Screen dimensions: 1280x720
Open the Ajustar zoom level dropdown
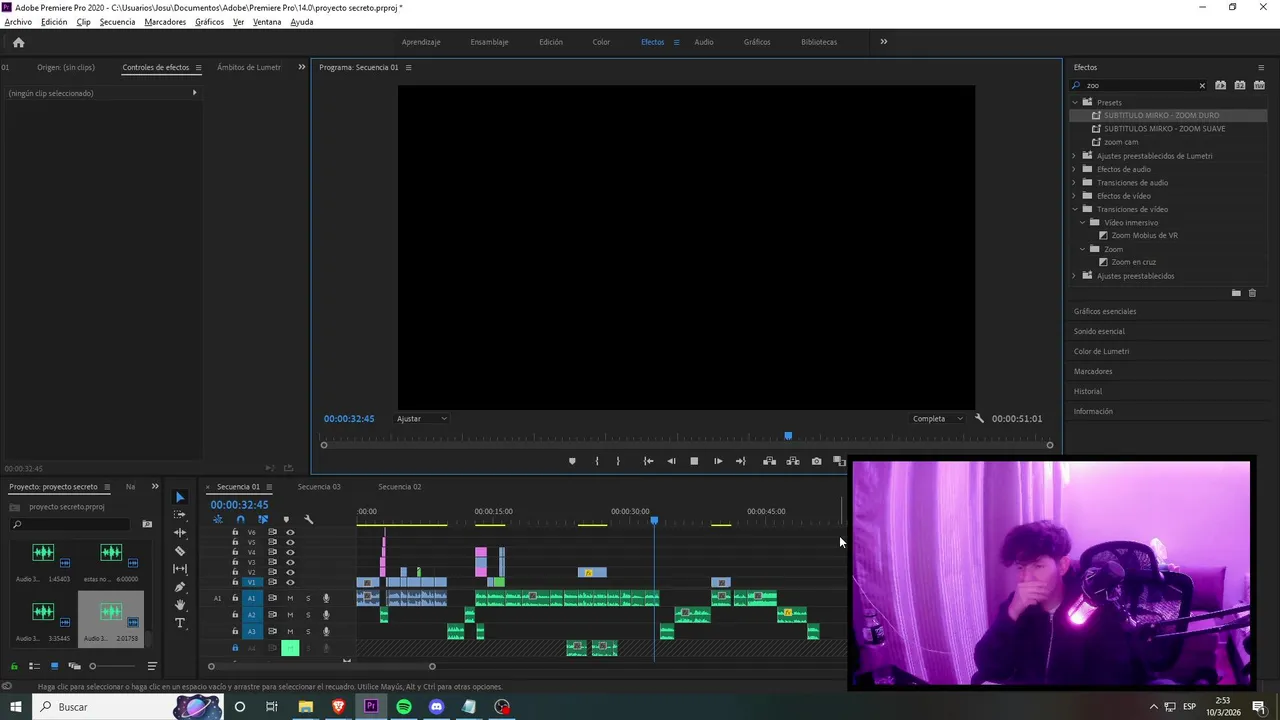pos(422,419)
